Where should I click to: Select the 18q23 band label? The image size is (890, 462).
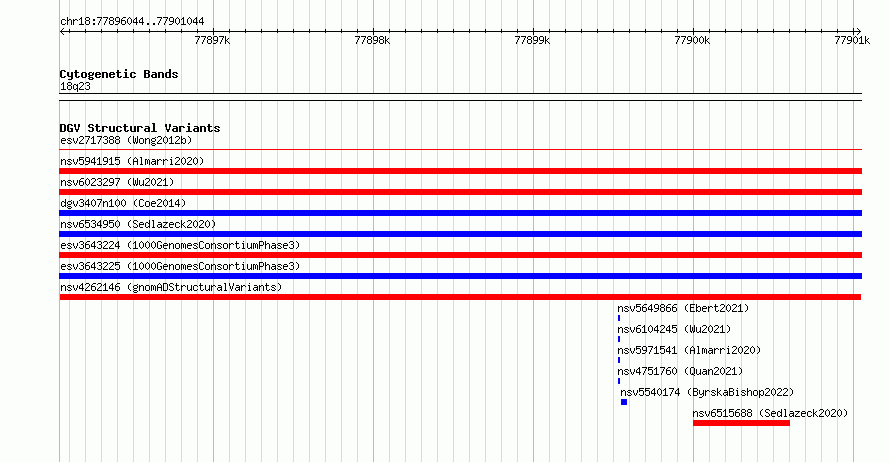75,86
